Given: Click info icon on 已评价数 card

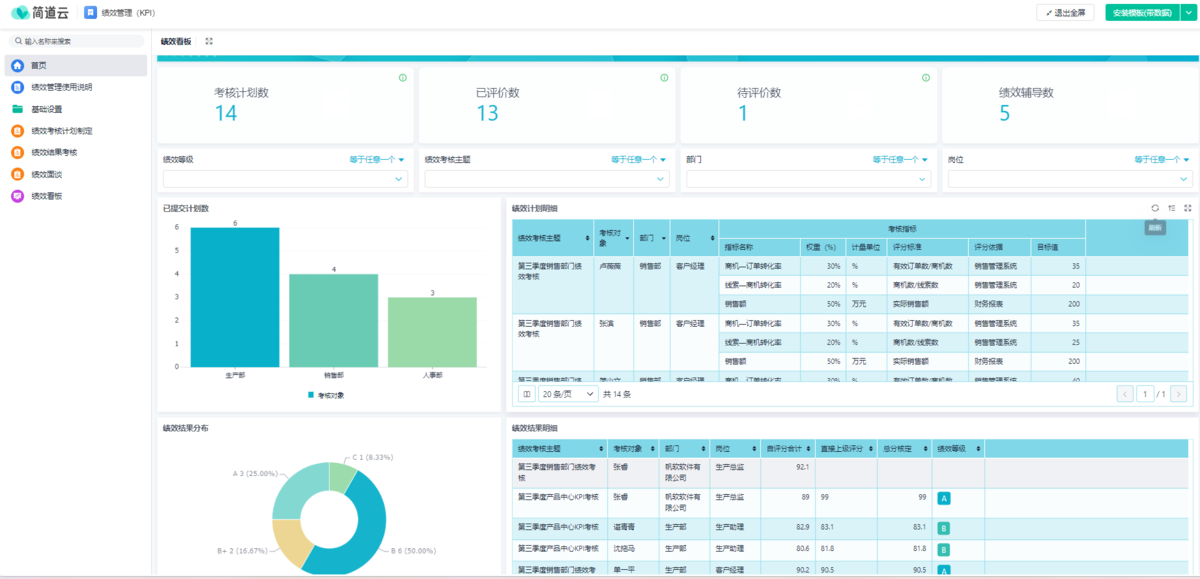Looking at the screenshot, I should tap(664, 77).
